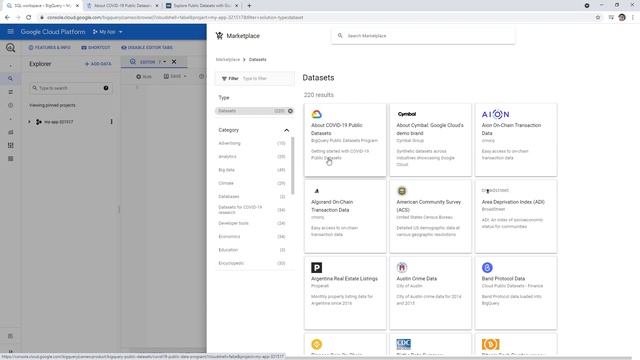Close the Editor tab in the query workspace

pyautogui.click(x=174, y=62)
